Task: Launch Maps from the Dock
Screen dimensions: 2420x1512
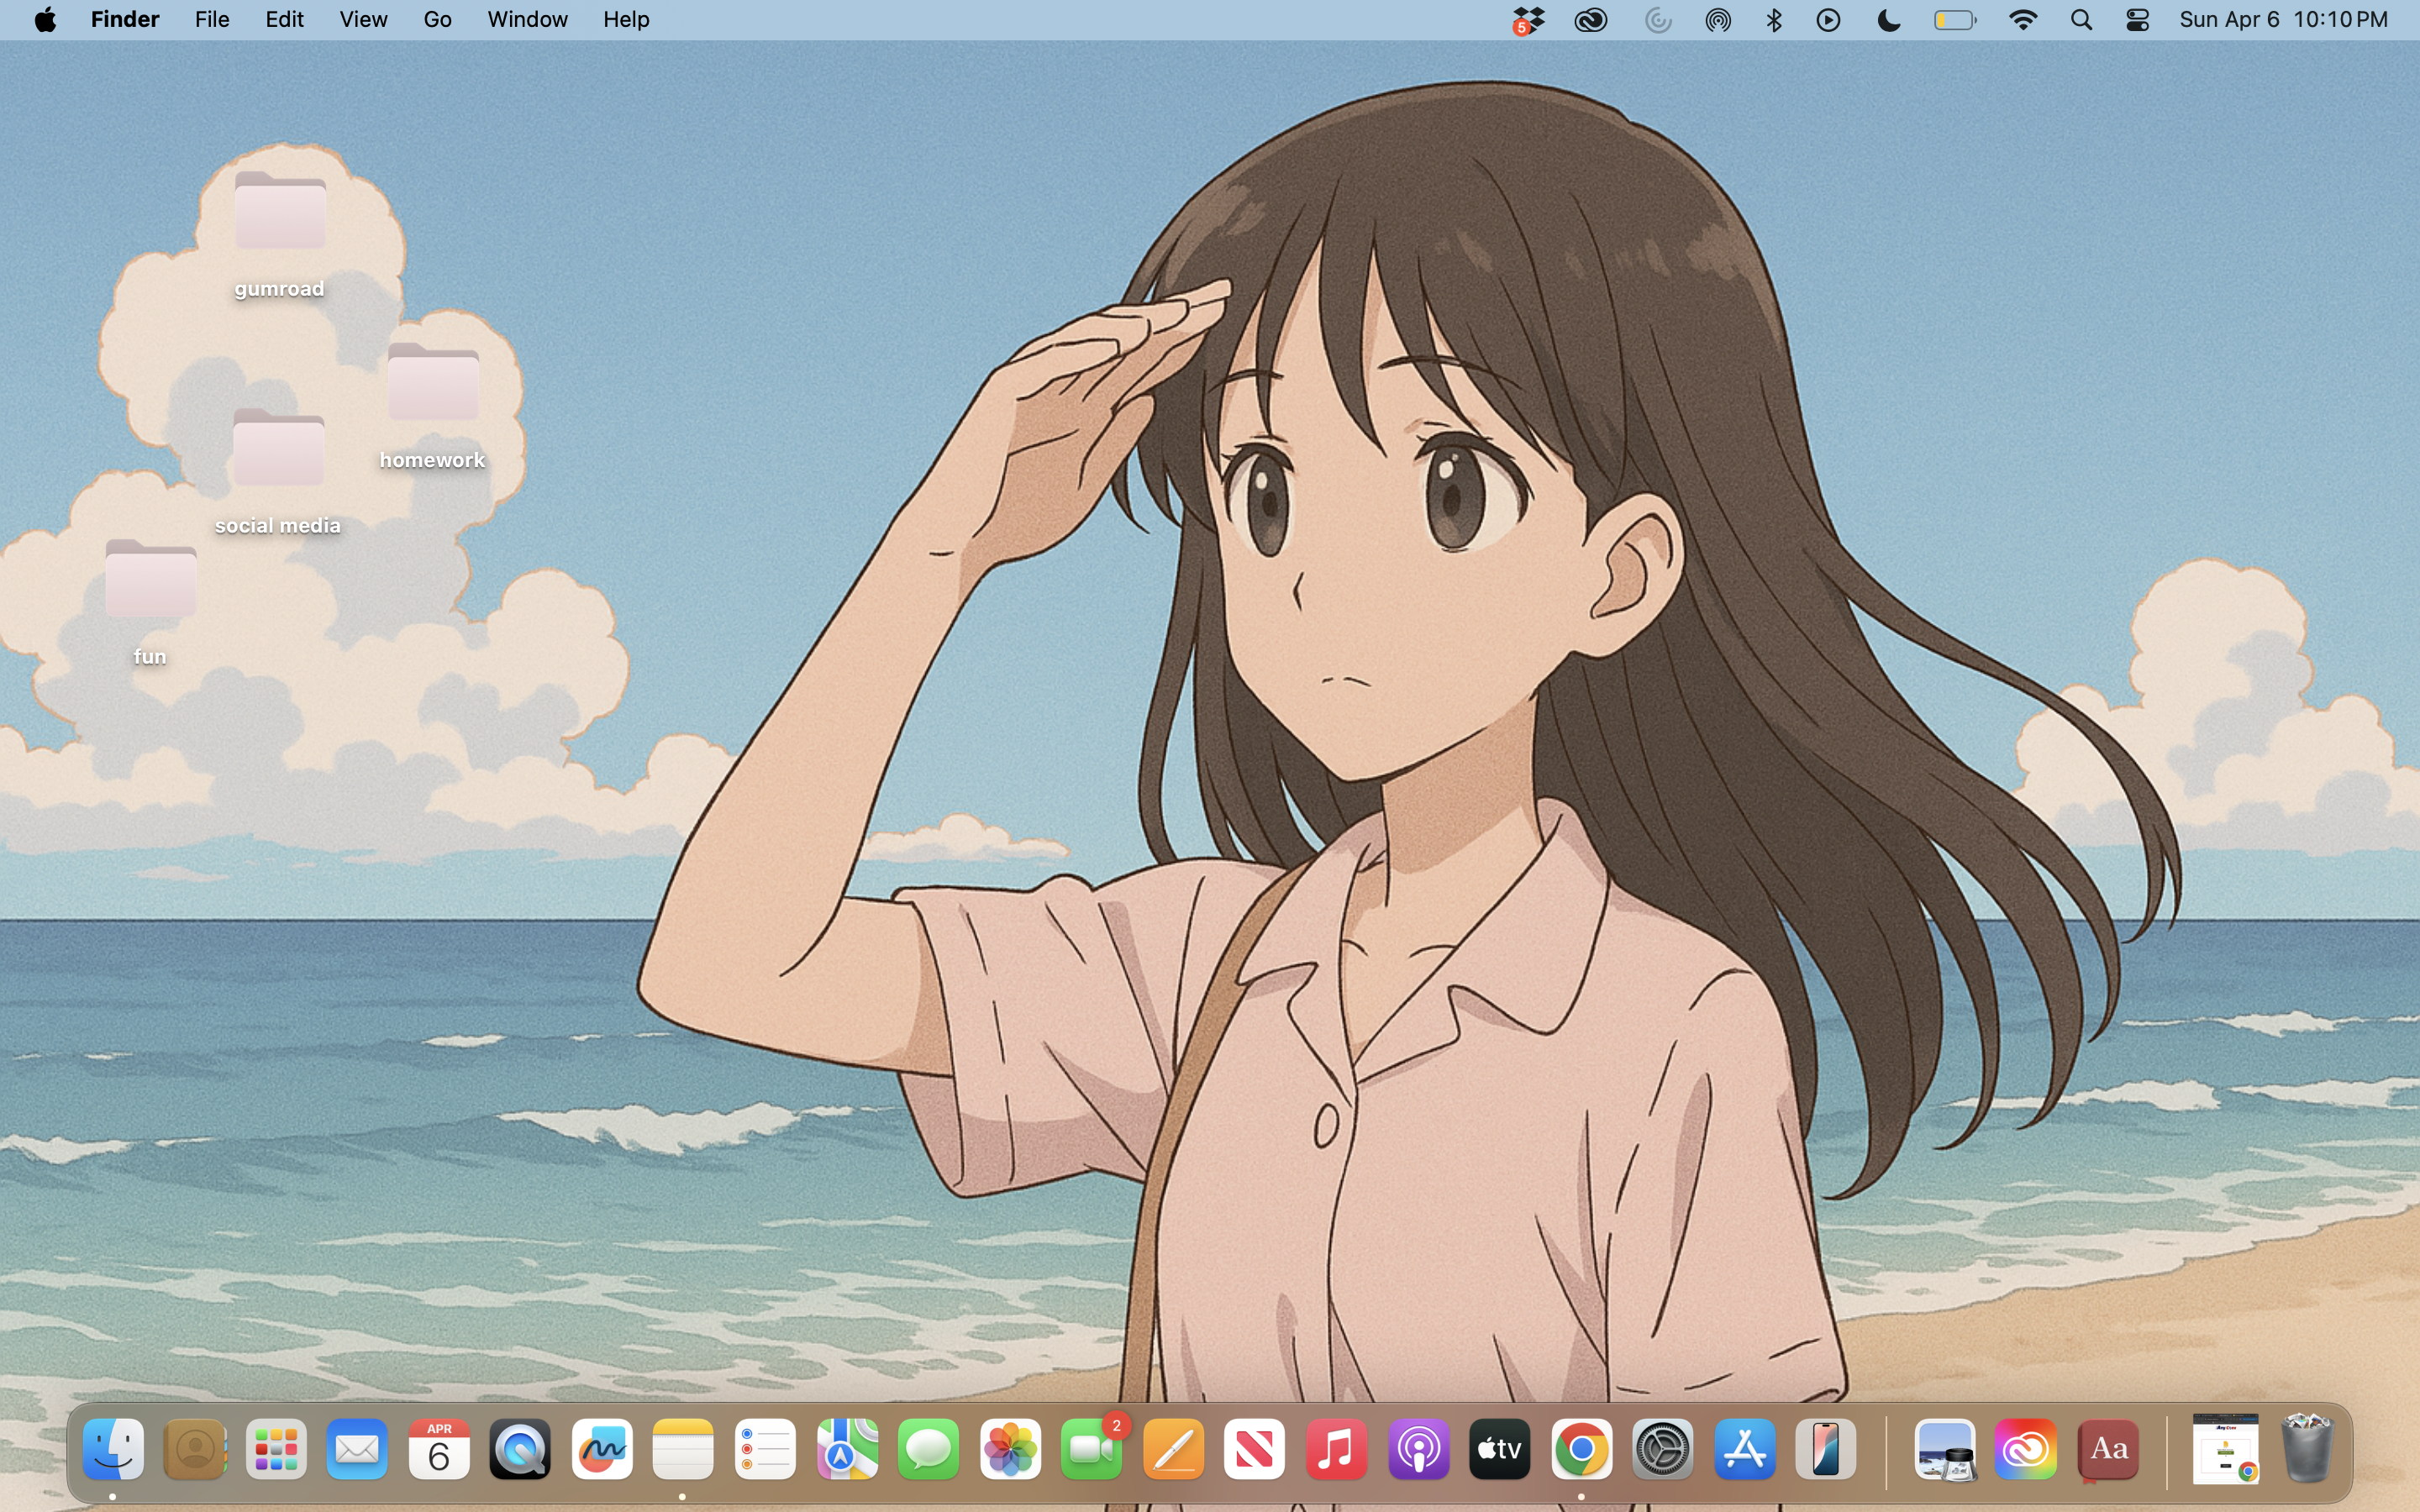Action: coord(847,1449)
